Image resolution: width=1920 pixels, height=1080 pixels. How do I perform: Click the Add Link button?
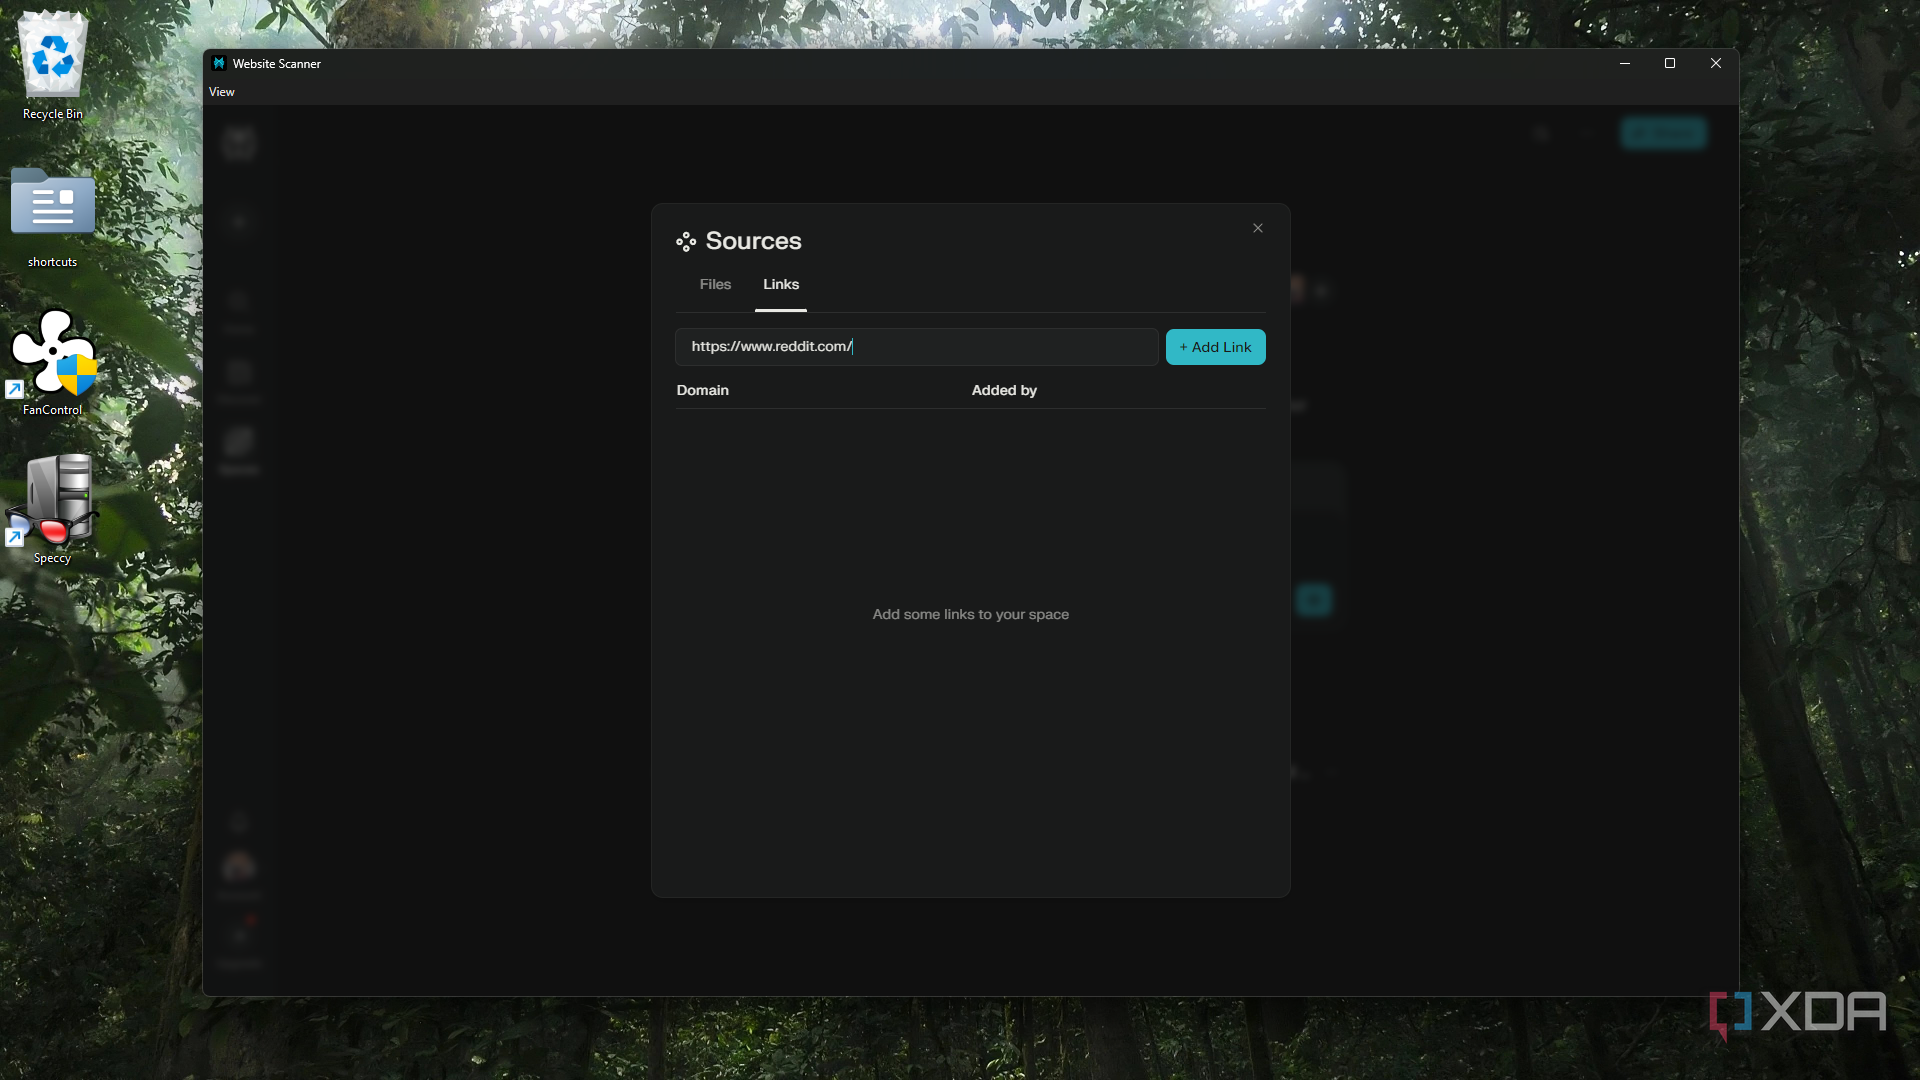click(1216, 347)
